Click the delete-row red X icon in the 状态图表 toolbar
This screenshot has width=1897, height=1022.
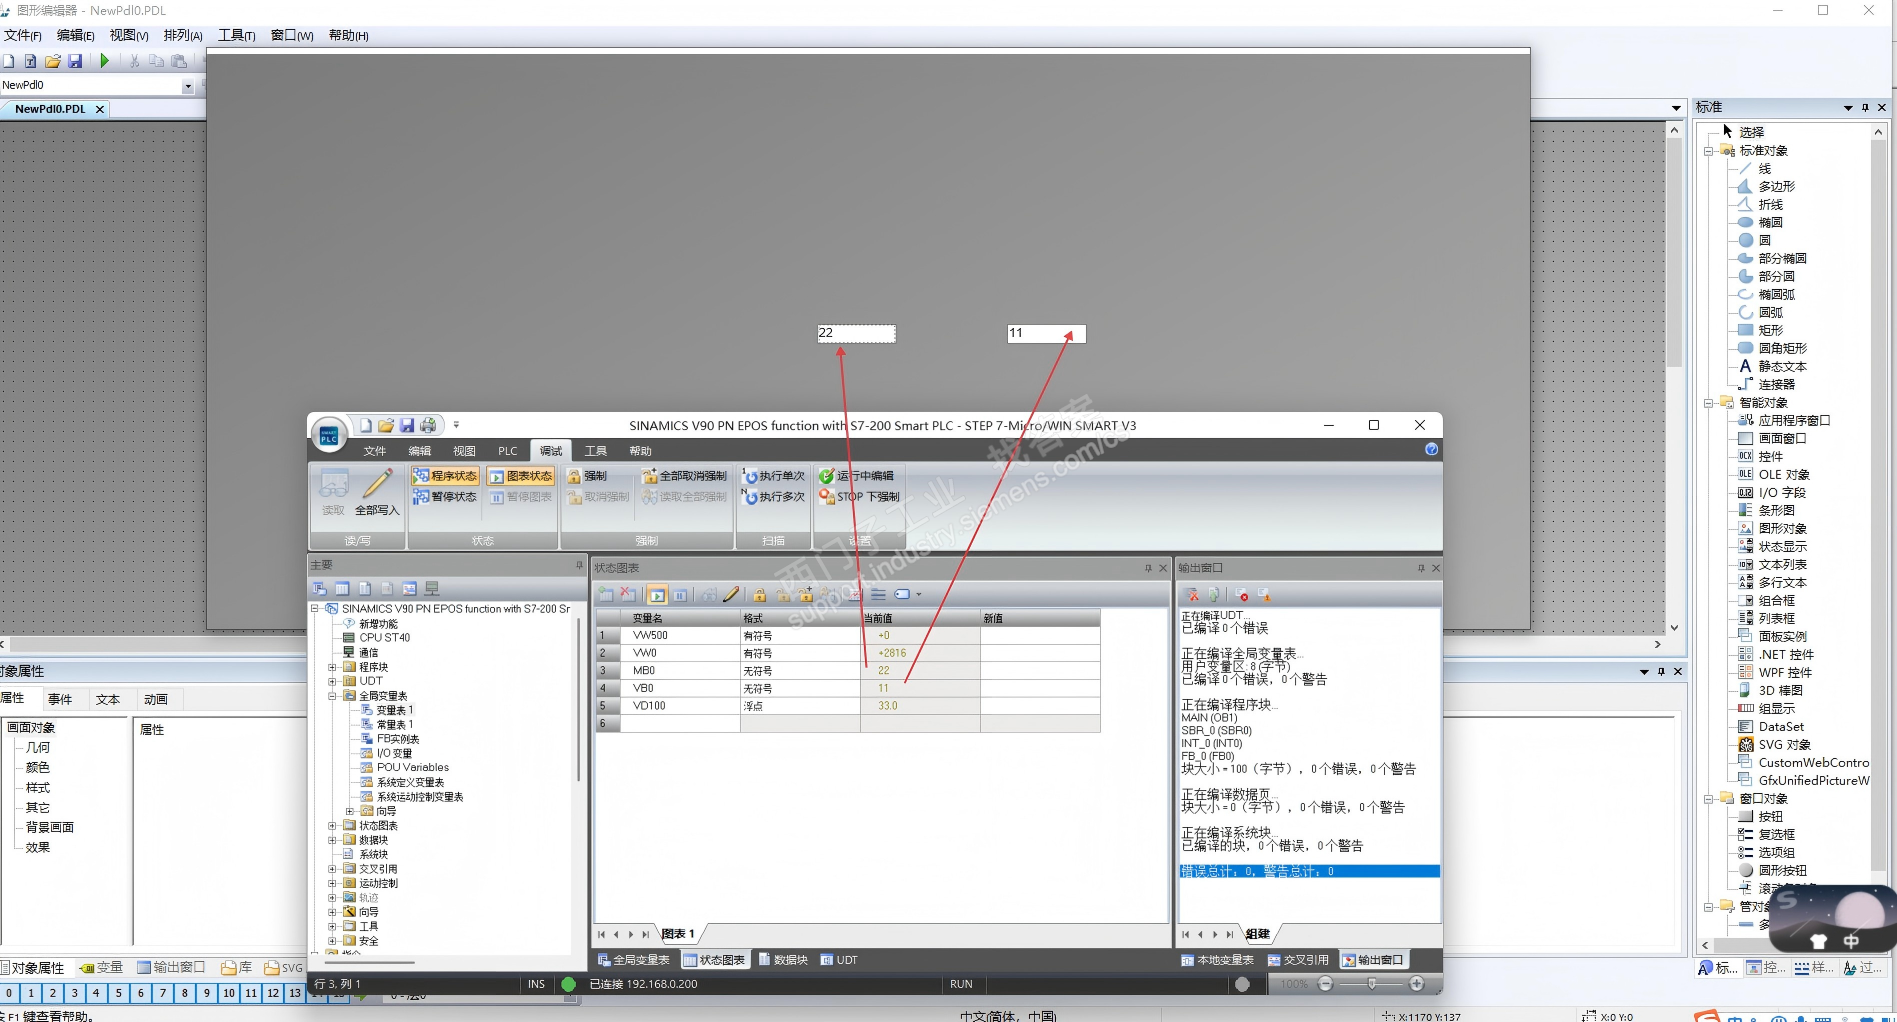(627, 594)
